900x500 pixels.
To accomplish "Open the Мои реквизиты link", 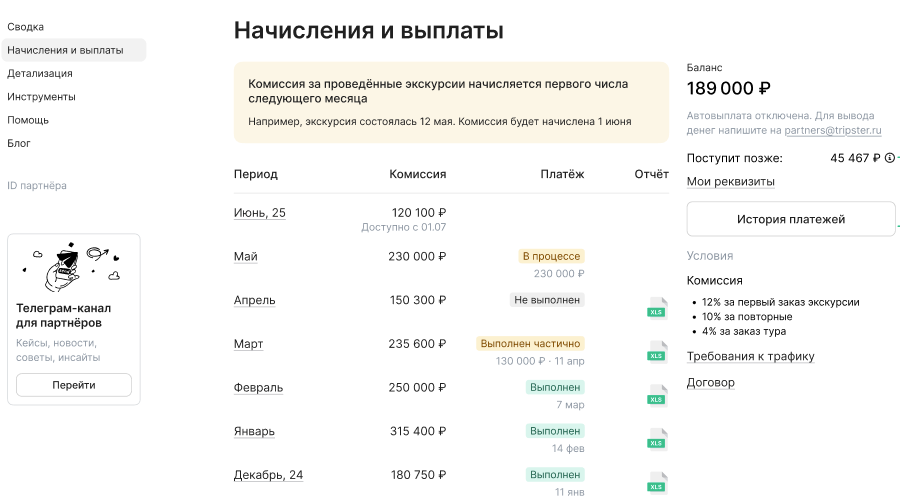I will [x=730, y=182].
